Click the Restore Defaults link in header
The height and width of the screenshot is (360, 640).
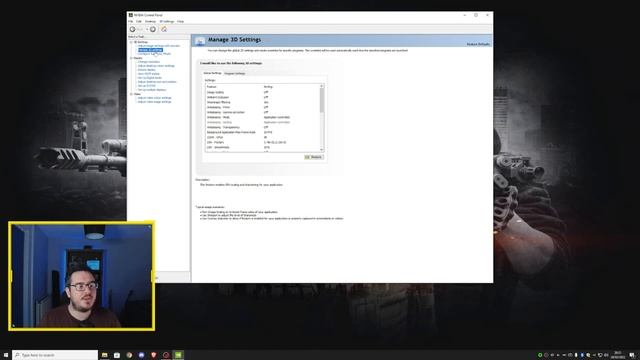click(x=478, y=44)
